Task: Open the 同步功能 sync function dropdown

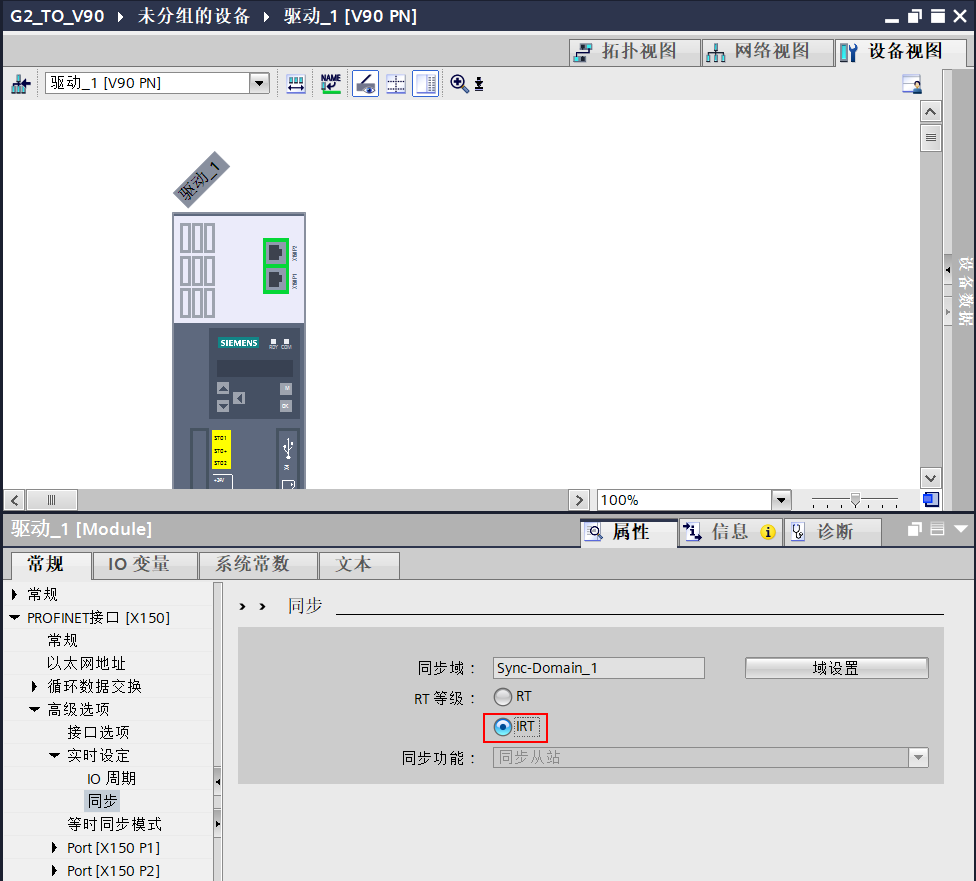Action: point(917,757)
